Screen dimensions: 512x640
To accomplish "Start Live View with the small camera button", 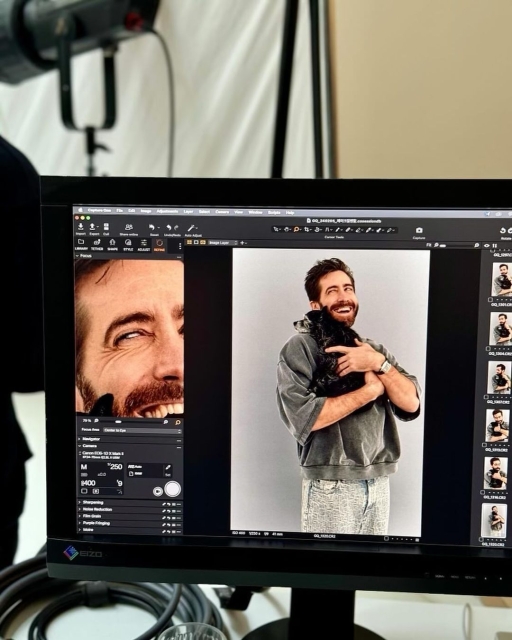I will [x=158, y=491].
